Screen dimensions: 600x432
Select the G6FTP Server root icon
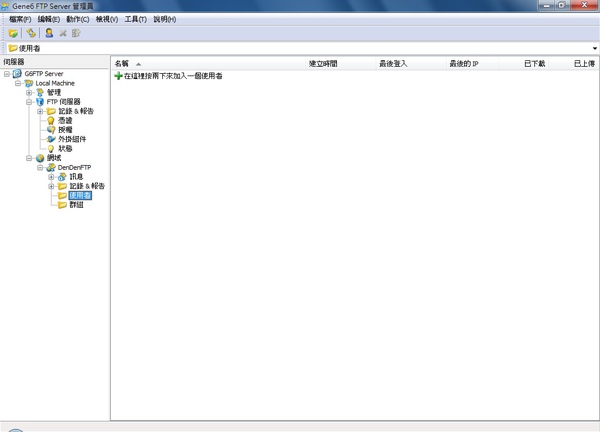[x=17, y=73]
